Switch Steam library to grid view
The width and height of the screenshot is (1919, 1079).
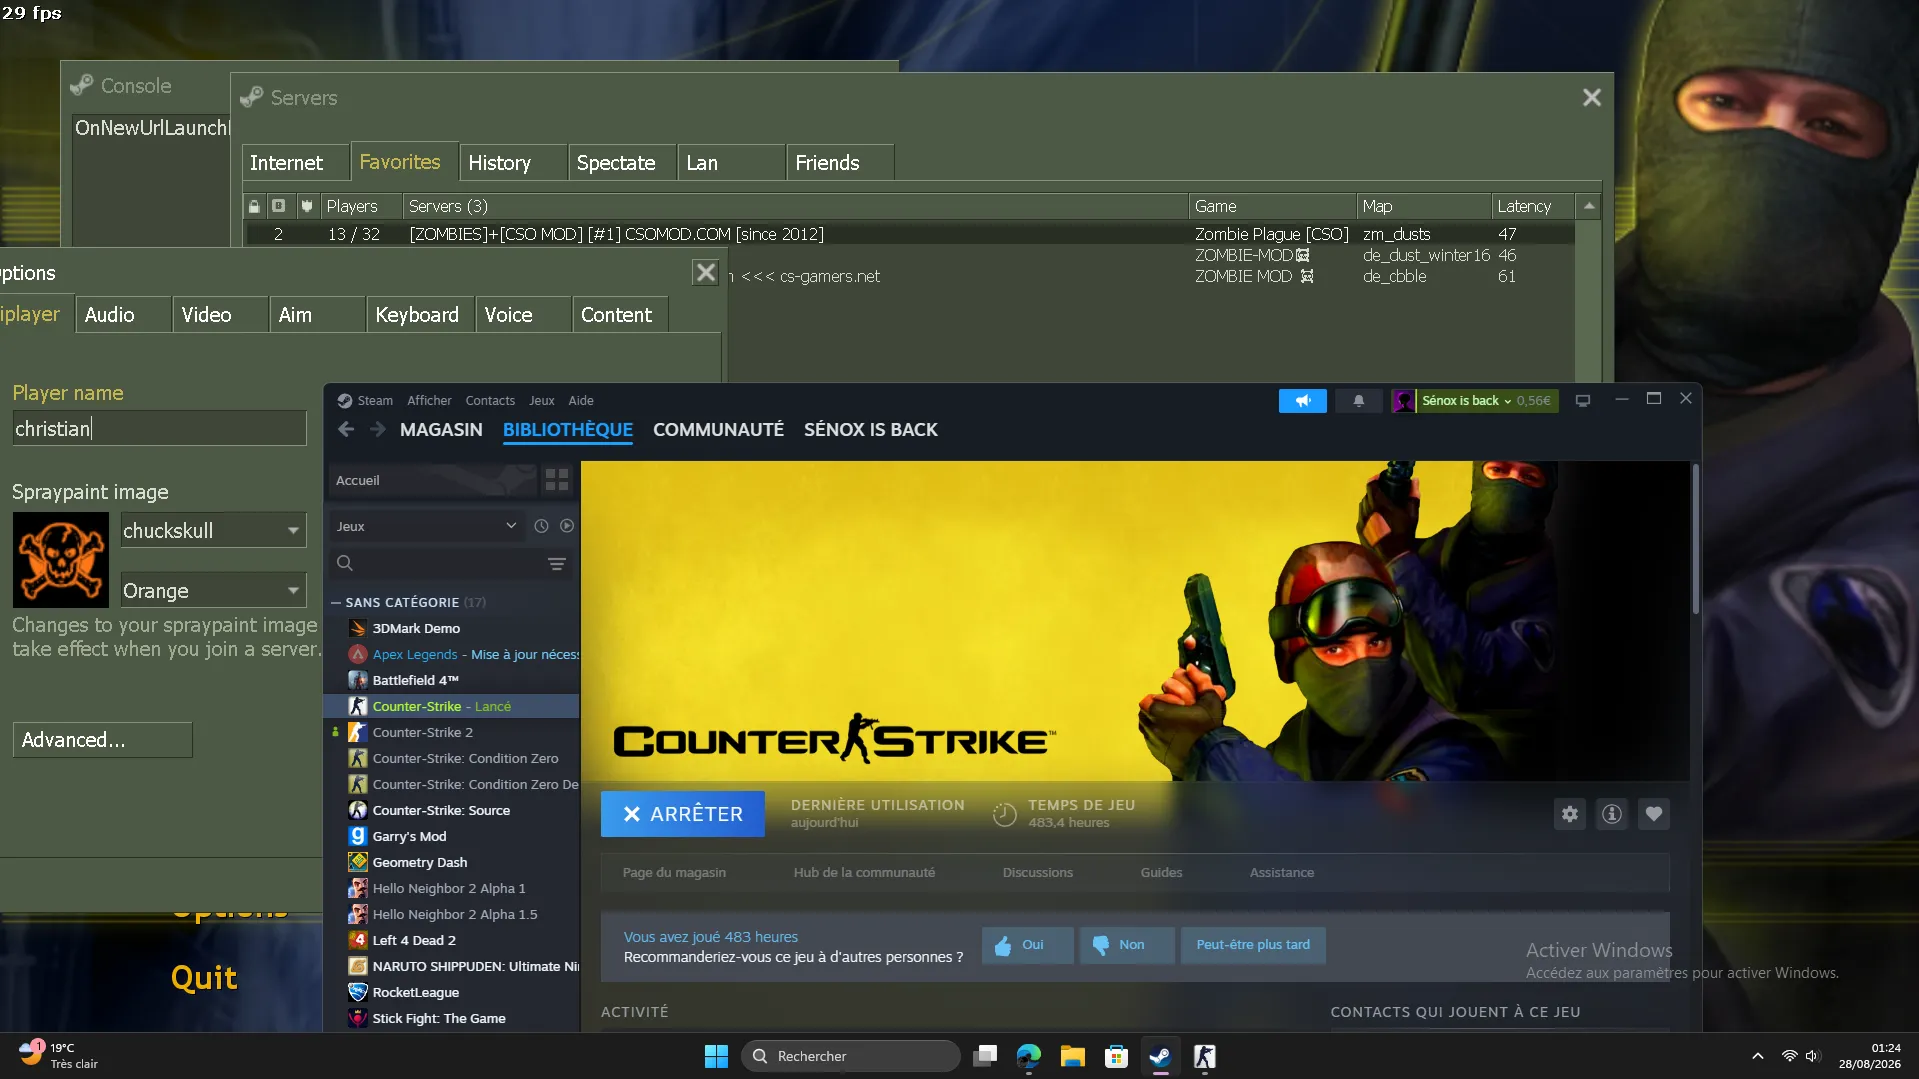[557, 480]
